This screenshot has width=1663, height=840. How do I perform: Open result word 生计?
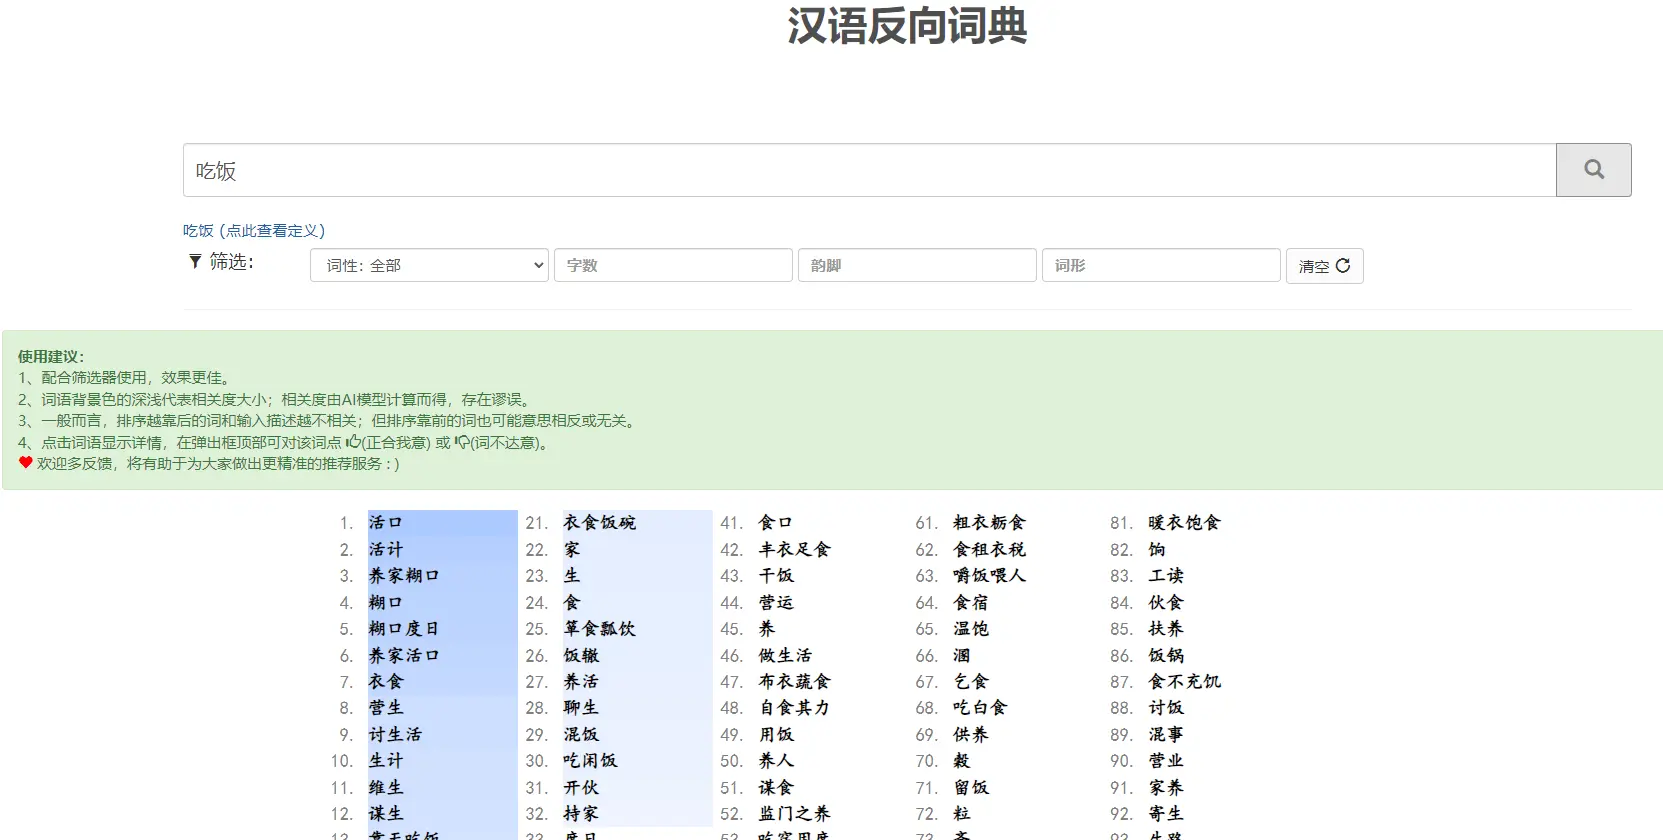pos(385,761)
